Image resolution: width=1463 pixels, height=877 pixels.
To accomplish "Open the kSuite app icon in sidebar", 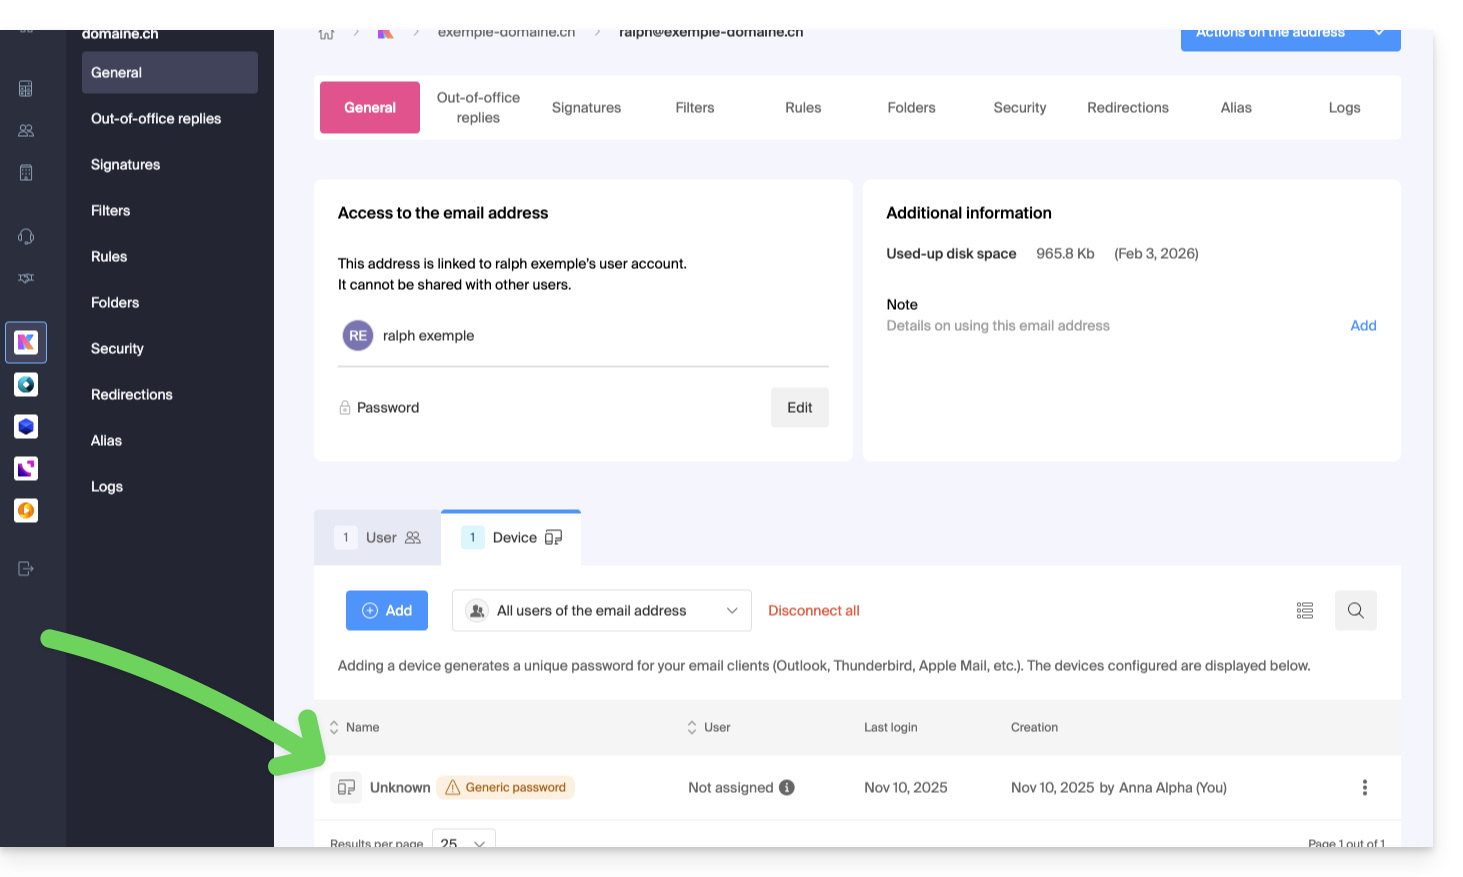I will (26, 343).
